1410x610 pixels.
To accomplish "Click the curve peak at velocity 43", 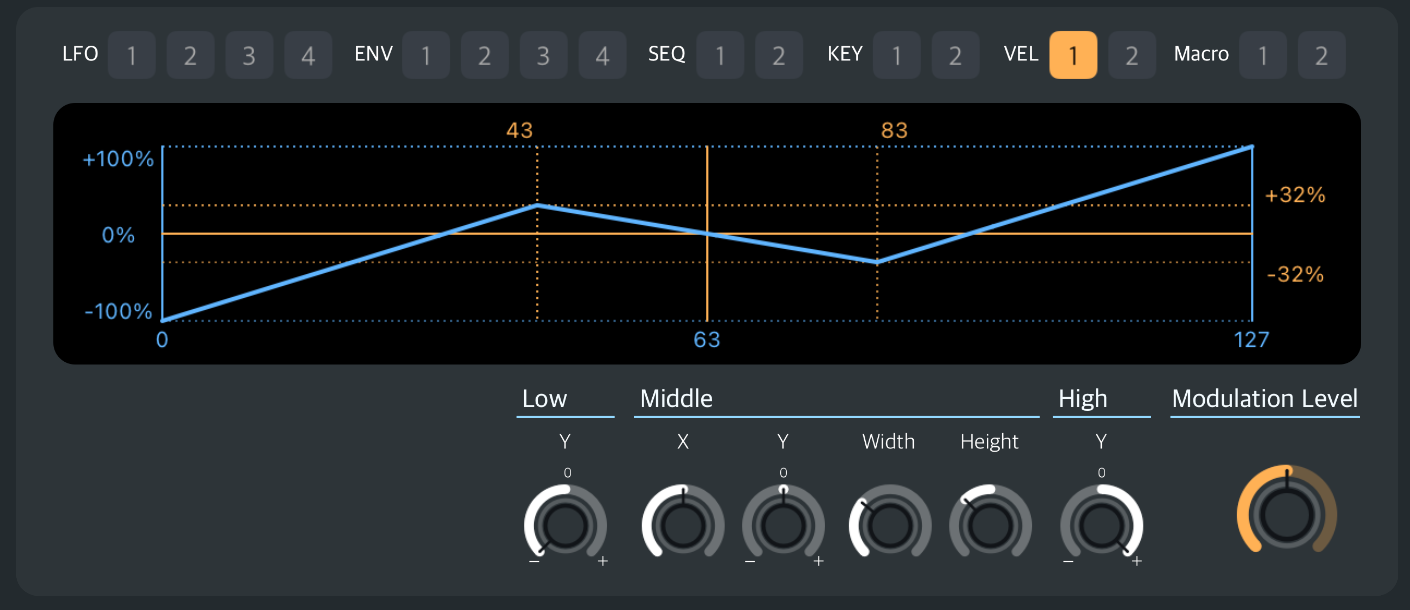I will (537, 205).
